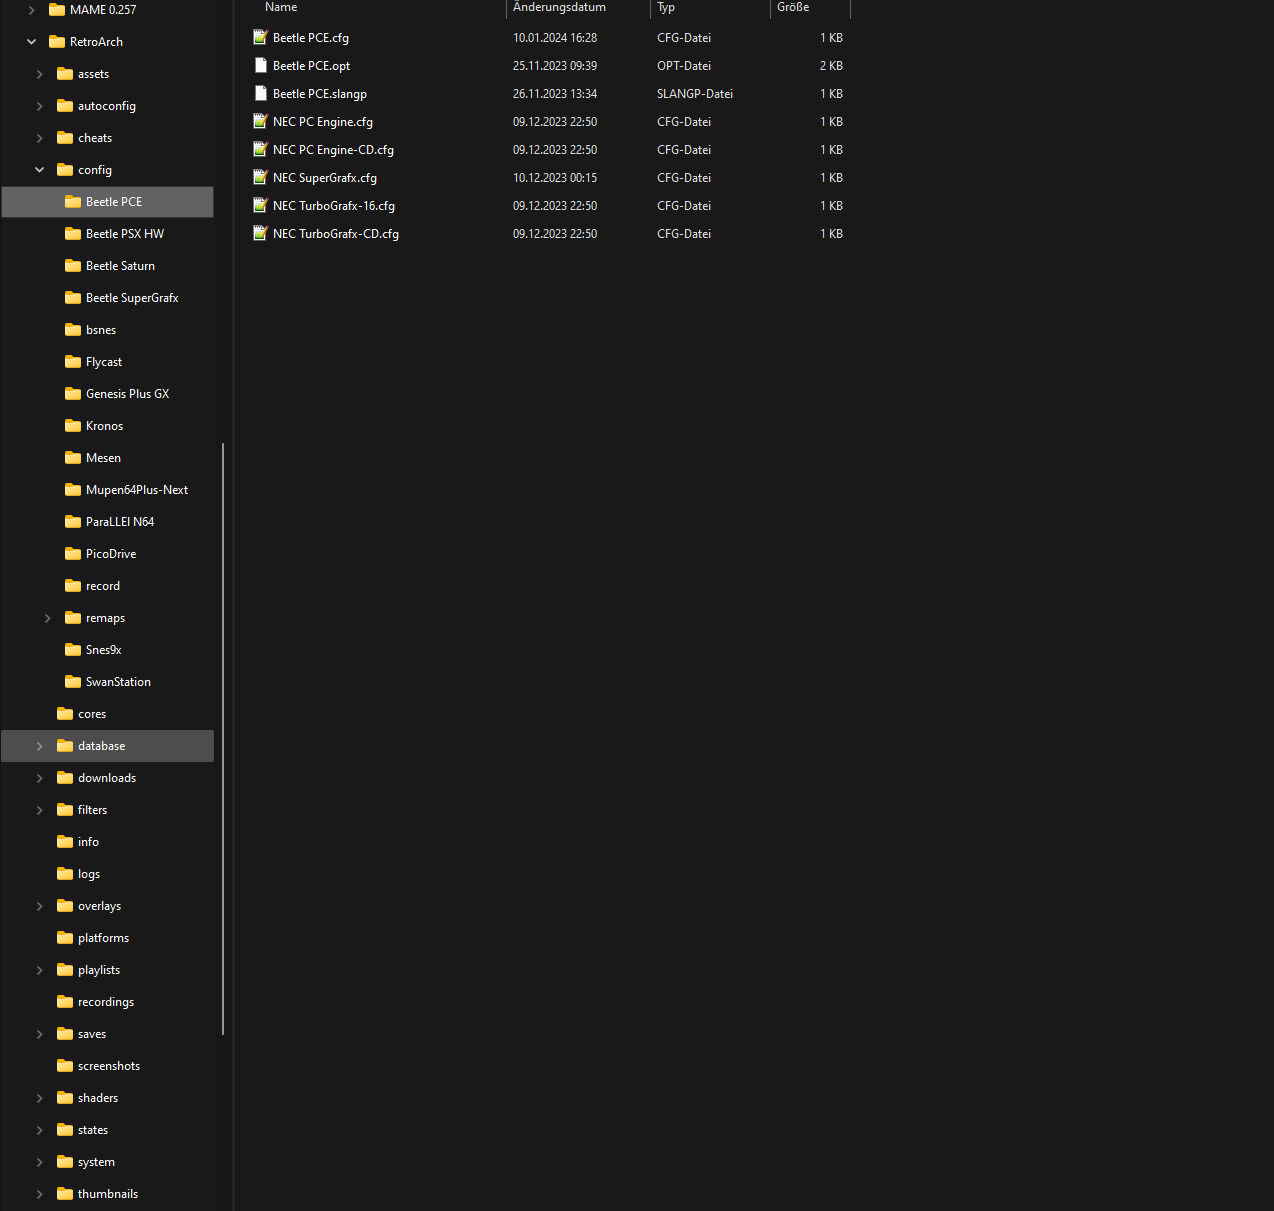Click the PicoDrive folder icon
Screen dimensions: 1274x1211
(73, 554)
